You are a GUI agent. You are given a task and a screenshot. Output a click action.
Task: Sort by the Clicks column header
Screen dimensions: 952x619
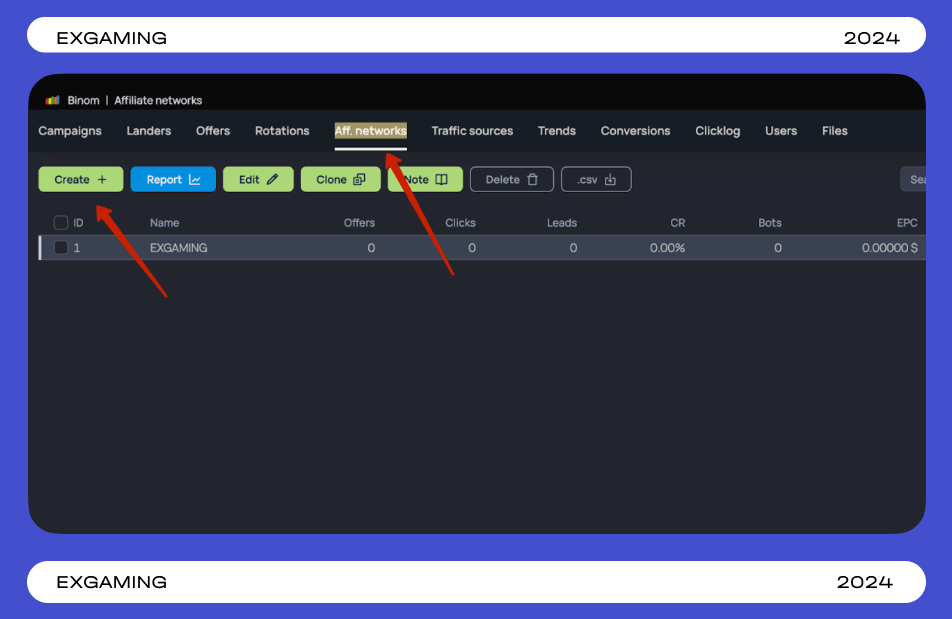pyautogui.click(x=460, y=223)
